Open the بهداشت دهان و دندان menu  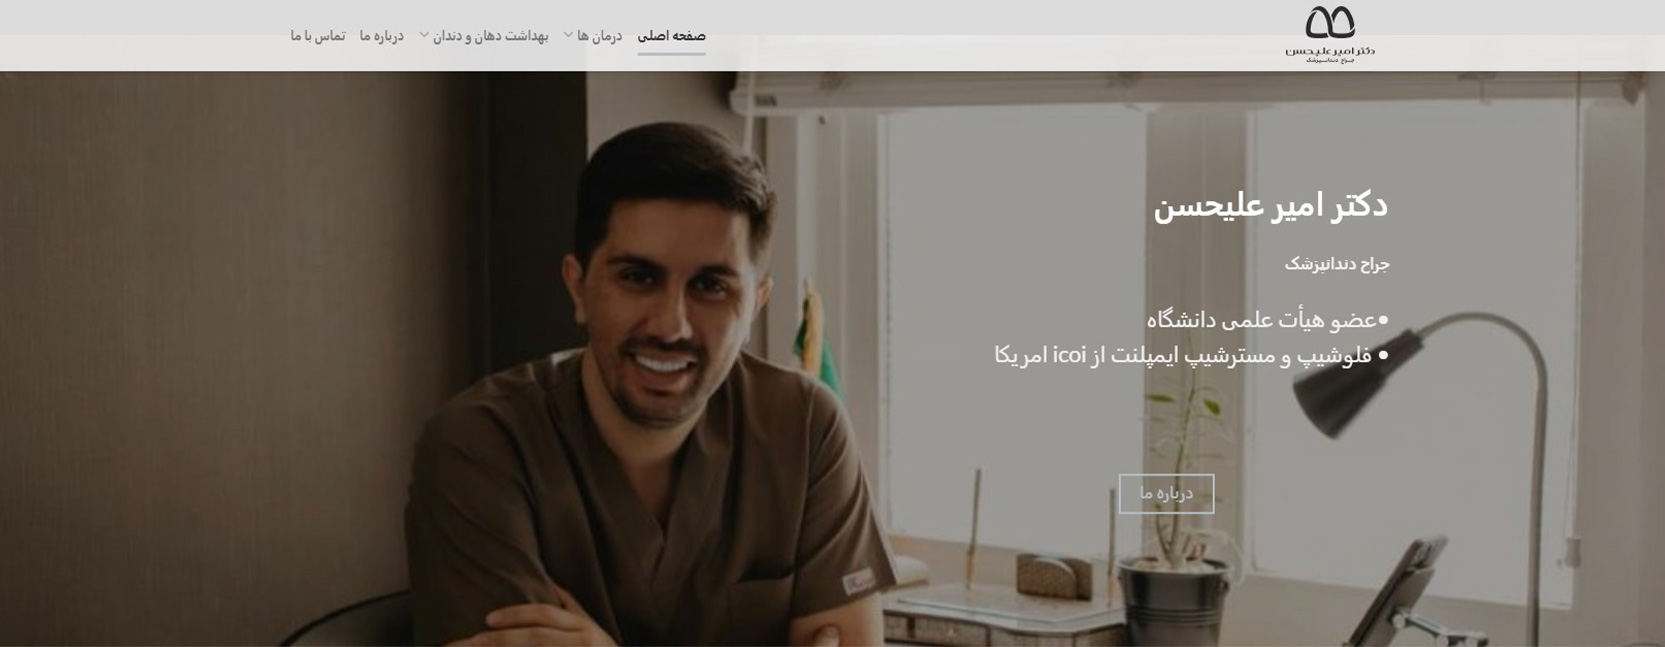click(x=491, y=36)
